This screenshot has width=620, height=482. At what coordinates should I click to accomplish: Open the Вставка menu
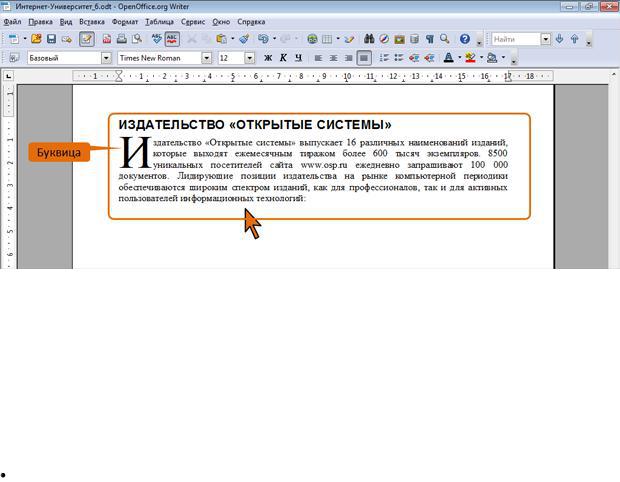coord(92,22)
